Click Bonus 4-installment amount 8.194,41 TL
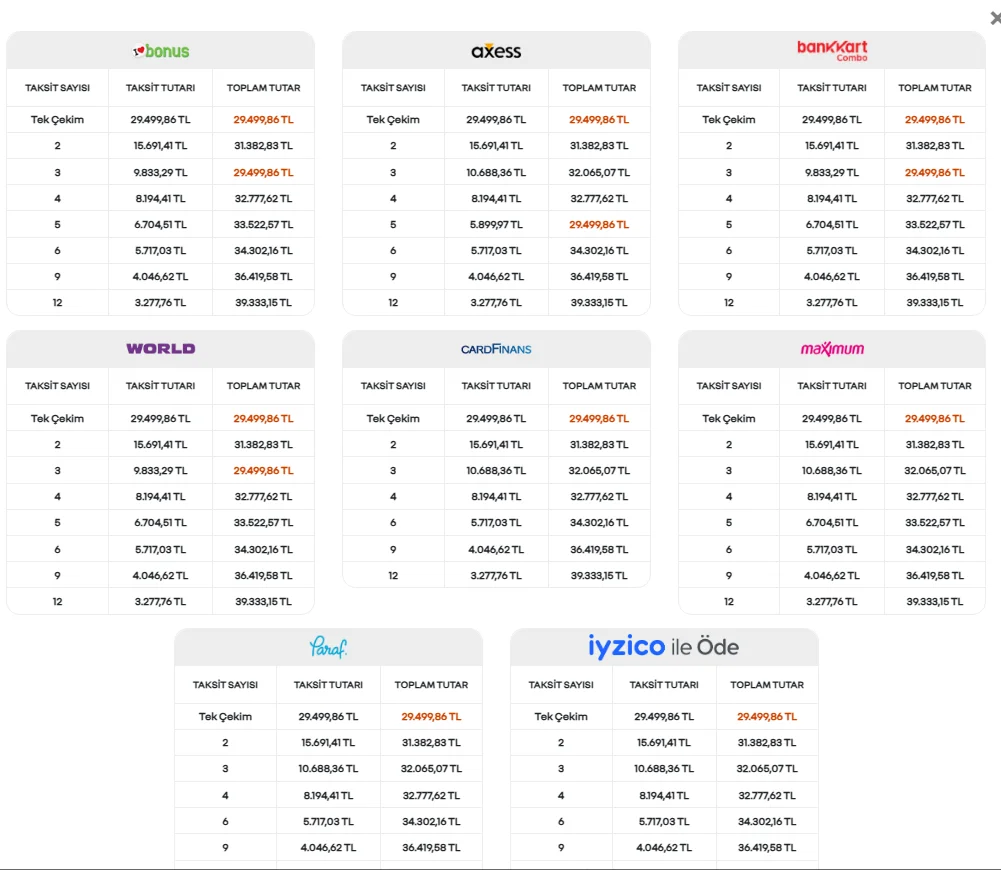The height and width of the screenshot is (870, 1001). (160, 199)
